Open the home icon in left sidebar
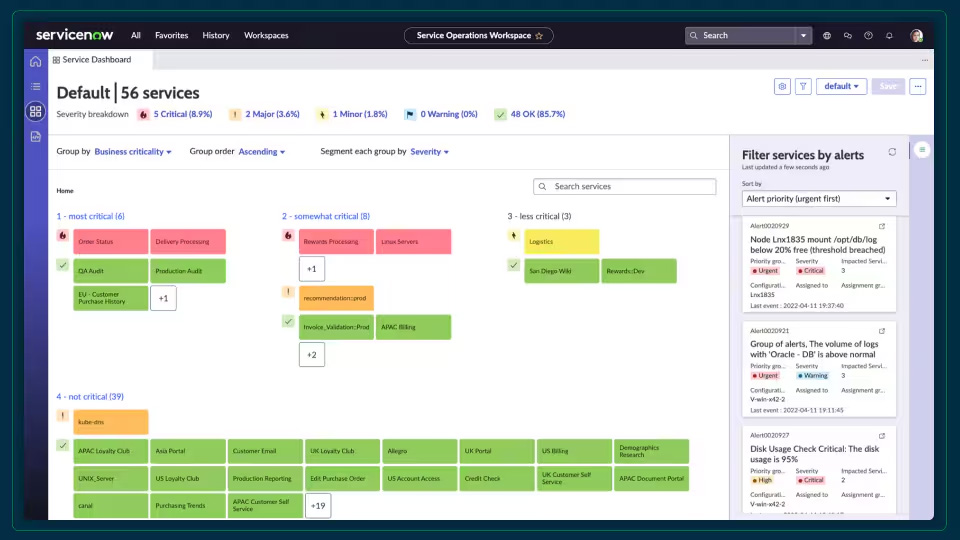This screenshot has height=540, width=960. [36, 61]
